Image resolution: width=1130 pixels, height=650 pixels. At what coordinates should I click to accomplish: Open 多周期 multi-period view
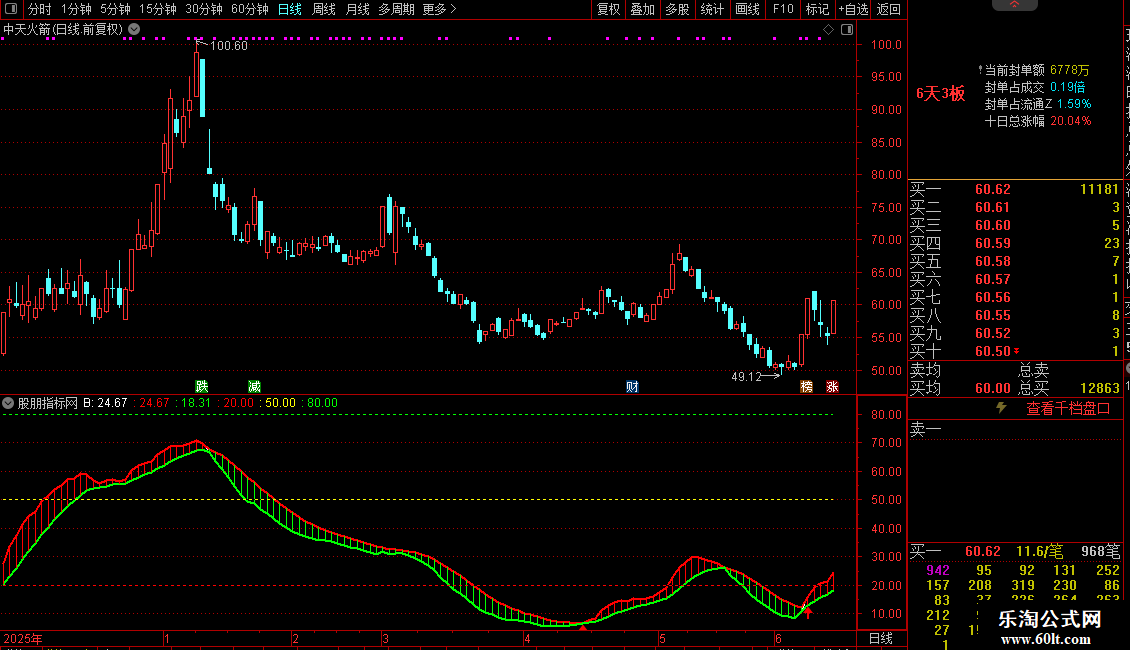click(396, 9)
